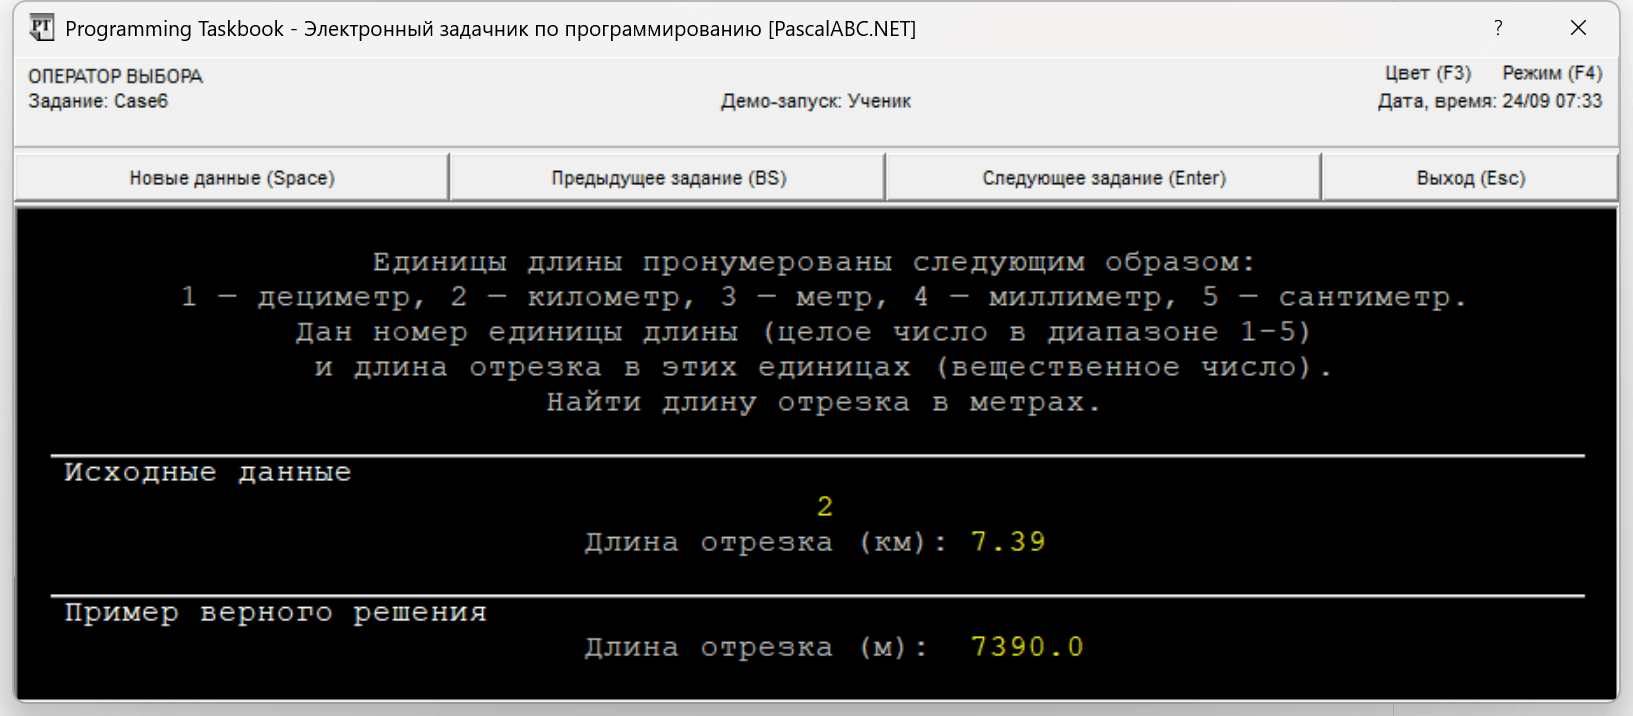Switch color scheme via Цвет (F3)

[x=1427, y=73]
